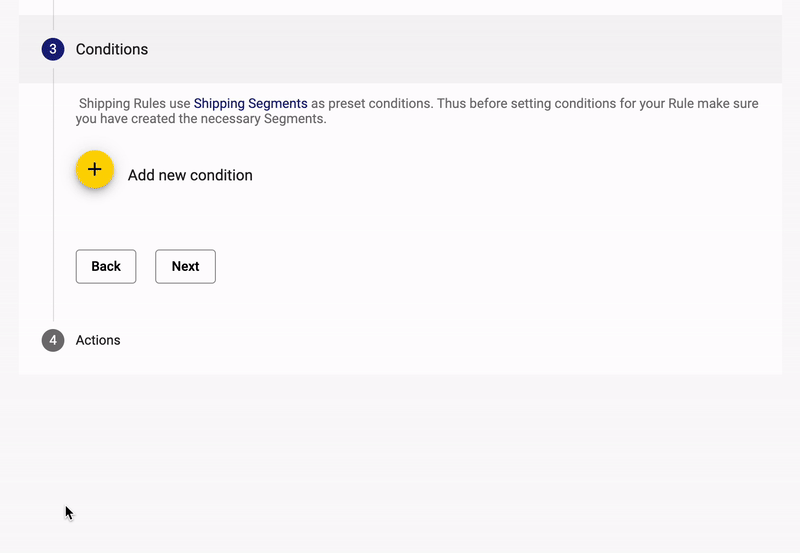Click the Shipping Rules description paragraph
800x553 pixels.
[x=417, y=111]
